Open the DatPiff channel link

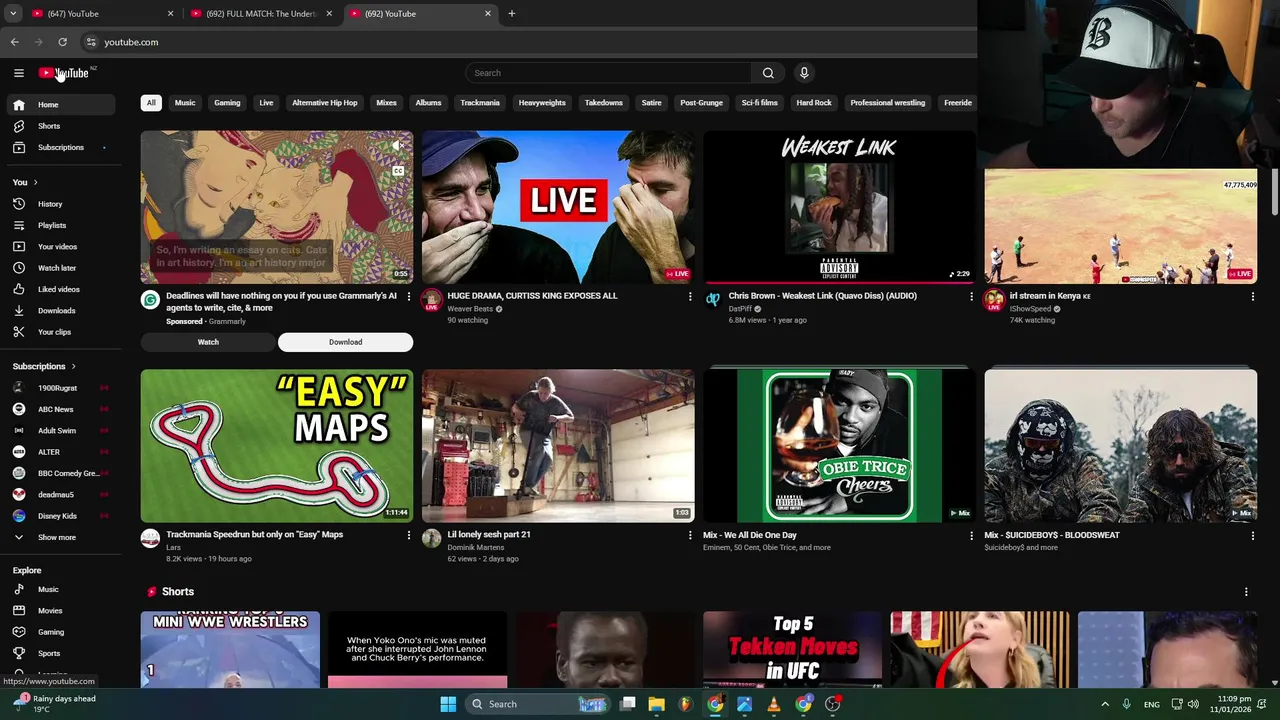click(x=740, y=309)
